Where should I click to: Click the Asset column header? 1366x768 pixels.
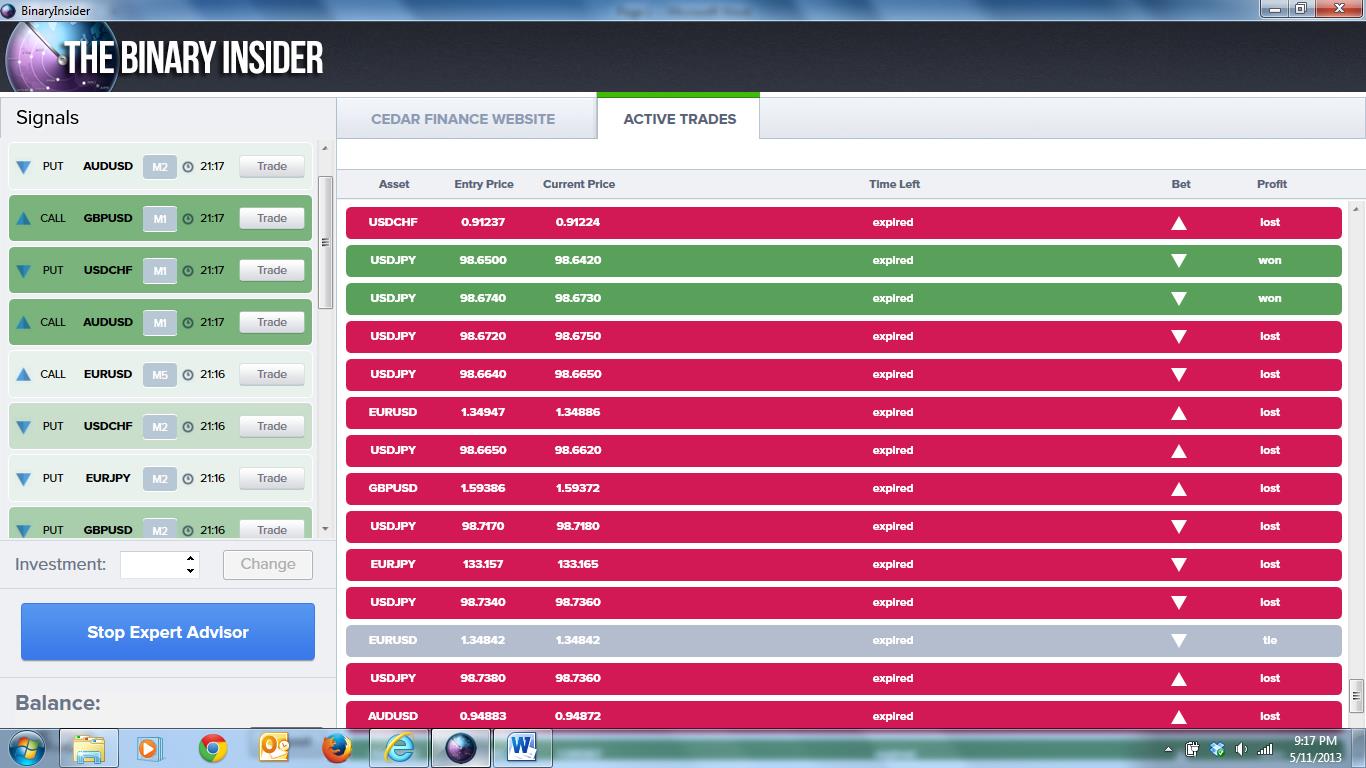point(394,184)
